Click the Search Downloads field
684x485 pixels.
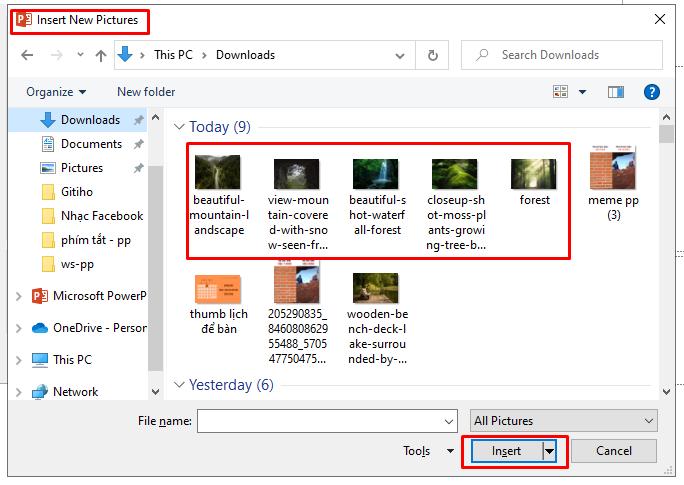pyautogui.click(x=562, y=55)
